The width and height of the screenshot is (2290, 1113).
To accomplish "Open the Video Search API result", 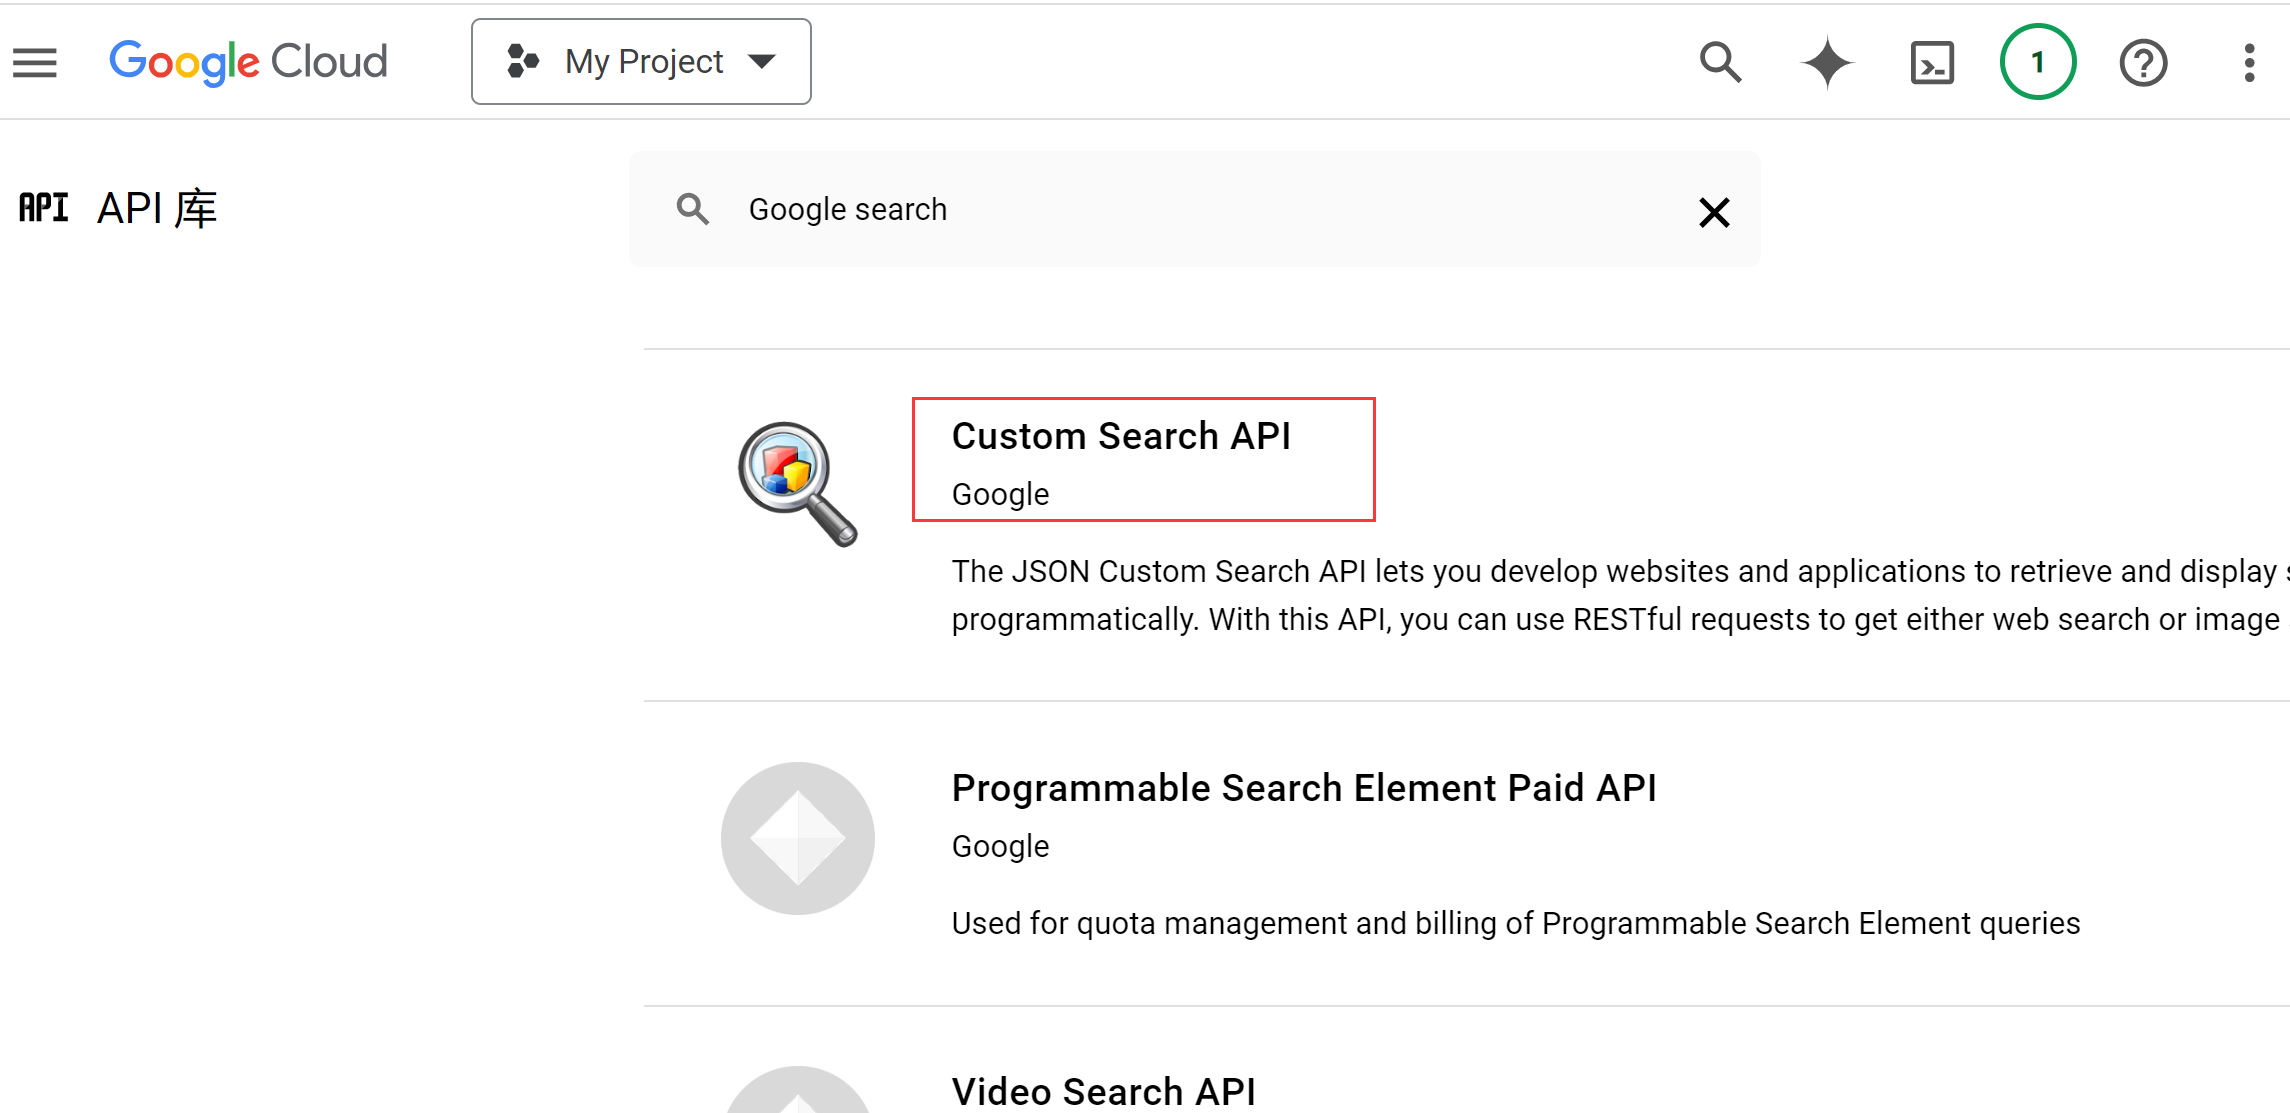I will point(1103,1091).
